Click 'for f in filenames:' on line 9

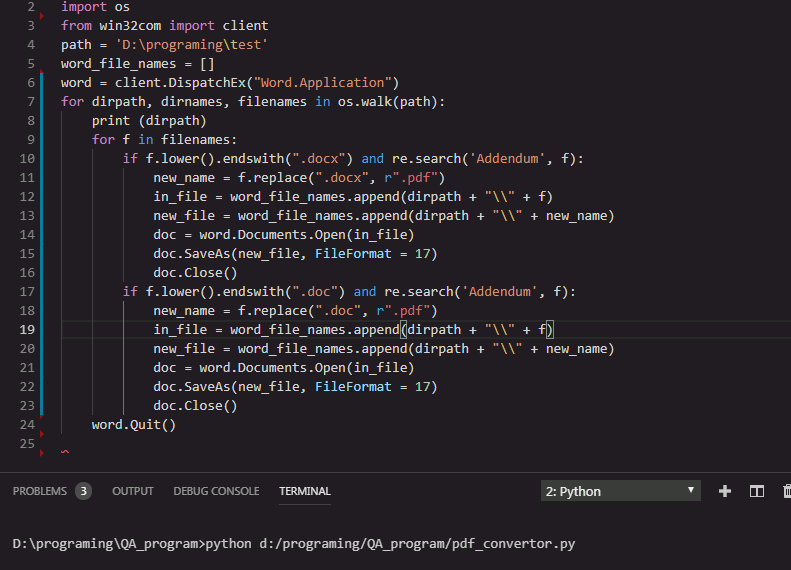(x=164, y=140)
